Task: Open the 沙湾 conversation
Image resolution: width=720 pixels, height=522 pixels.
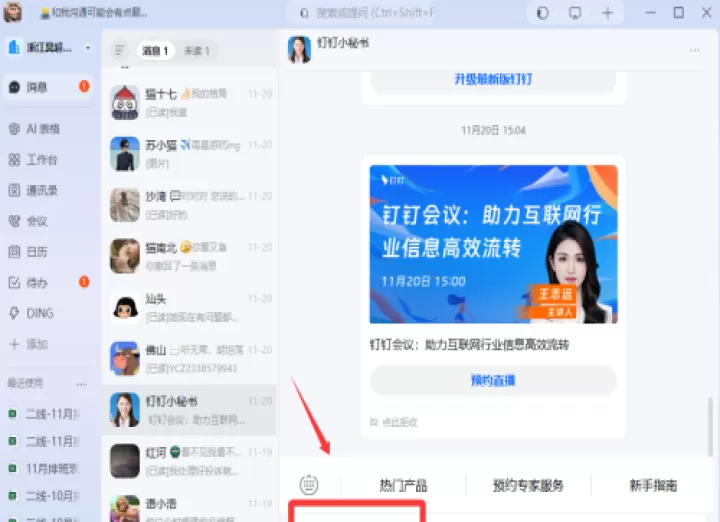Action: click(189, 205)
